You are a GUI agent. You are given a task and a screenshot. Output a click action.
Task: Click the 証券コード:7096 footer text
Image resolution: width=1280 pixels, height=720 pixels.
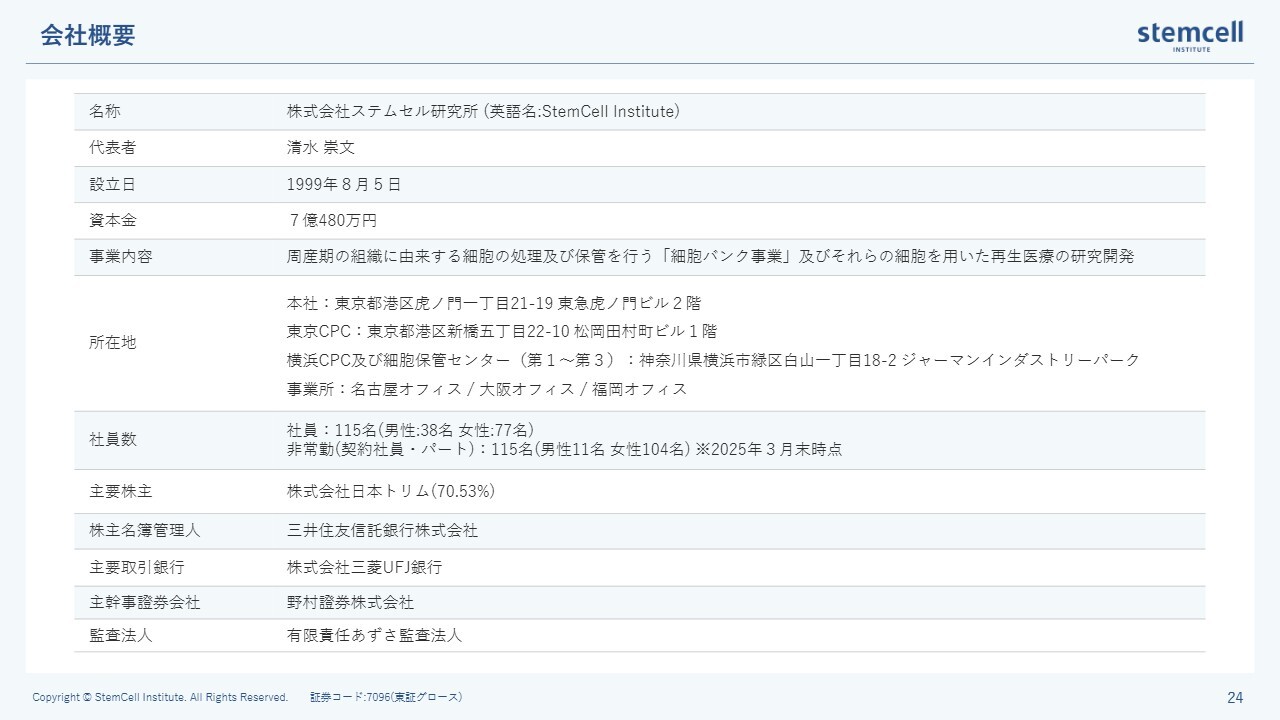pos(386,697)
